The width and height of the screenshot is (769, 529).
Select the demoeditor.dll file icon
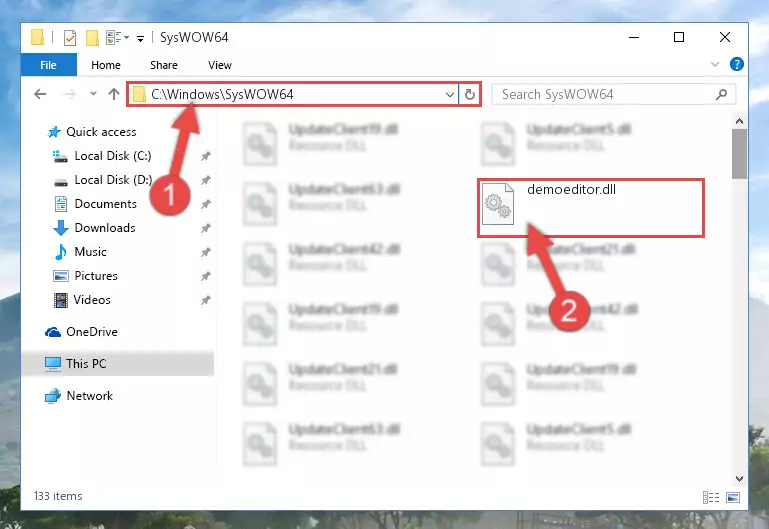click(498, 204)
